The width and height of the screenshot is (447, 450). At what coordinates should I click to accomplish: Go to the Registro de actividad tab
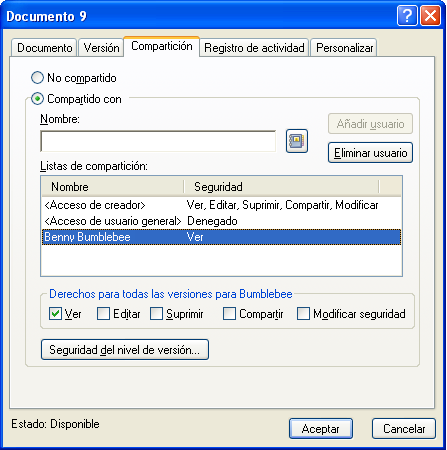click(x=254, y=48)
